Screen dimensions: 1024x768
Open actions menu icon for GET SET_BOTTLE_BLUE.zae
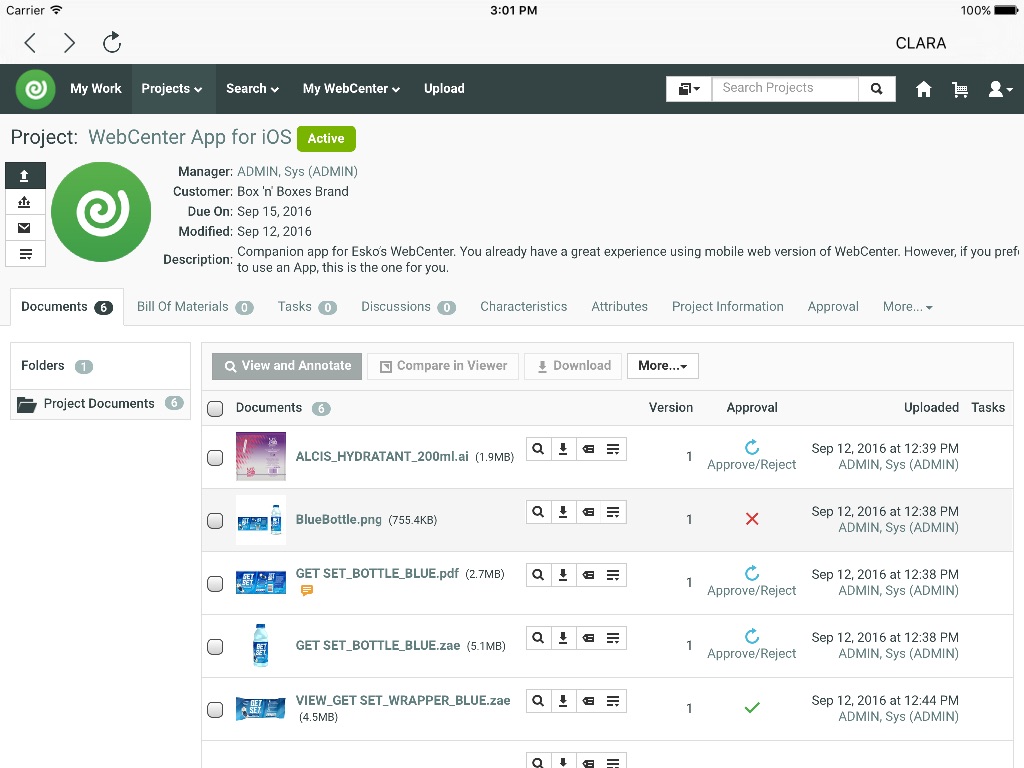click(613, 638)
